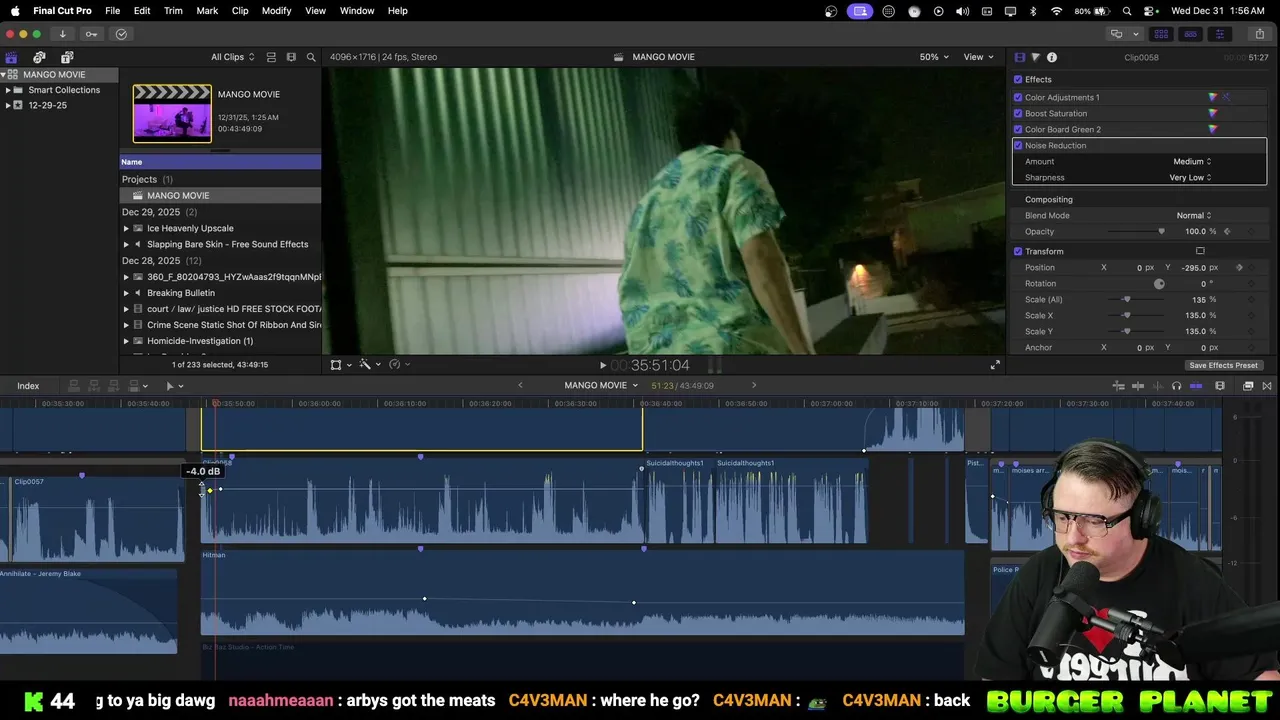Open the Titles and Generators sidebar
The height and width of the screenshot is (720, 1280).
coord(67,57)
